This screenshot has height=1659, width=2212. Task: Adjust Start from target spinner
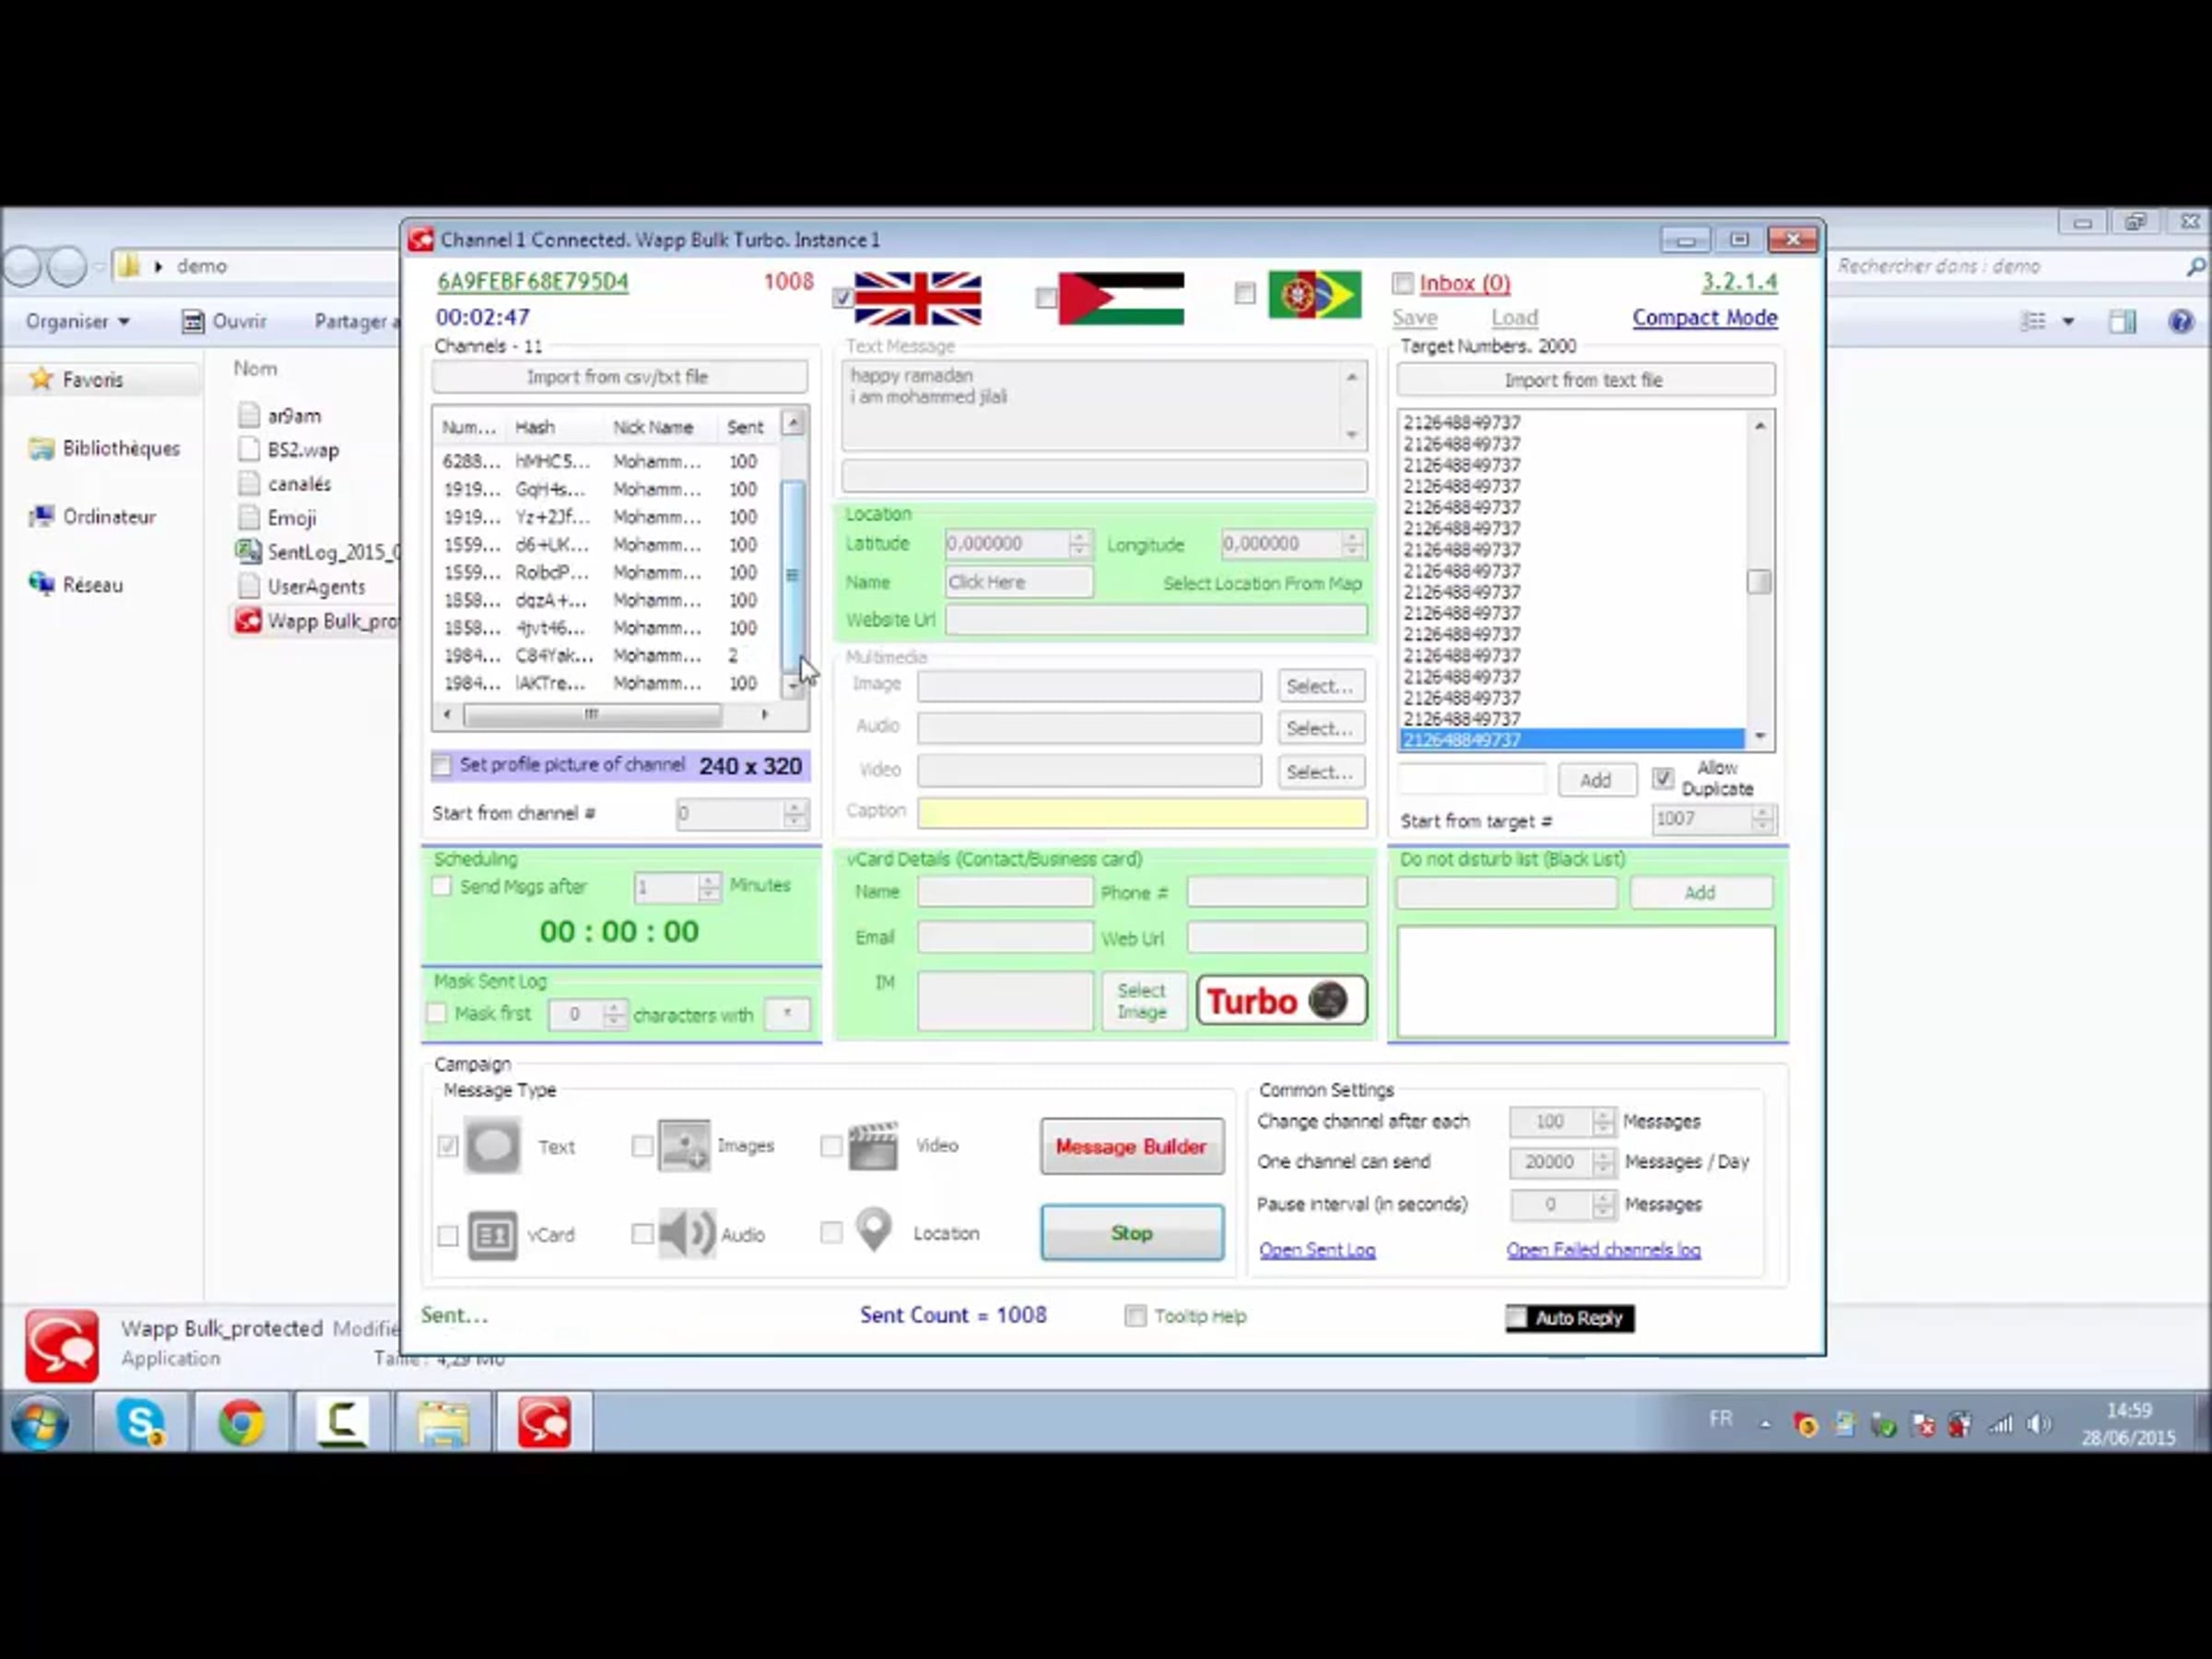1762,820
